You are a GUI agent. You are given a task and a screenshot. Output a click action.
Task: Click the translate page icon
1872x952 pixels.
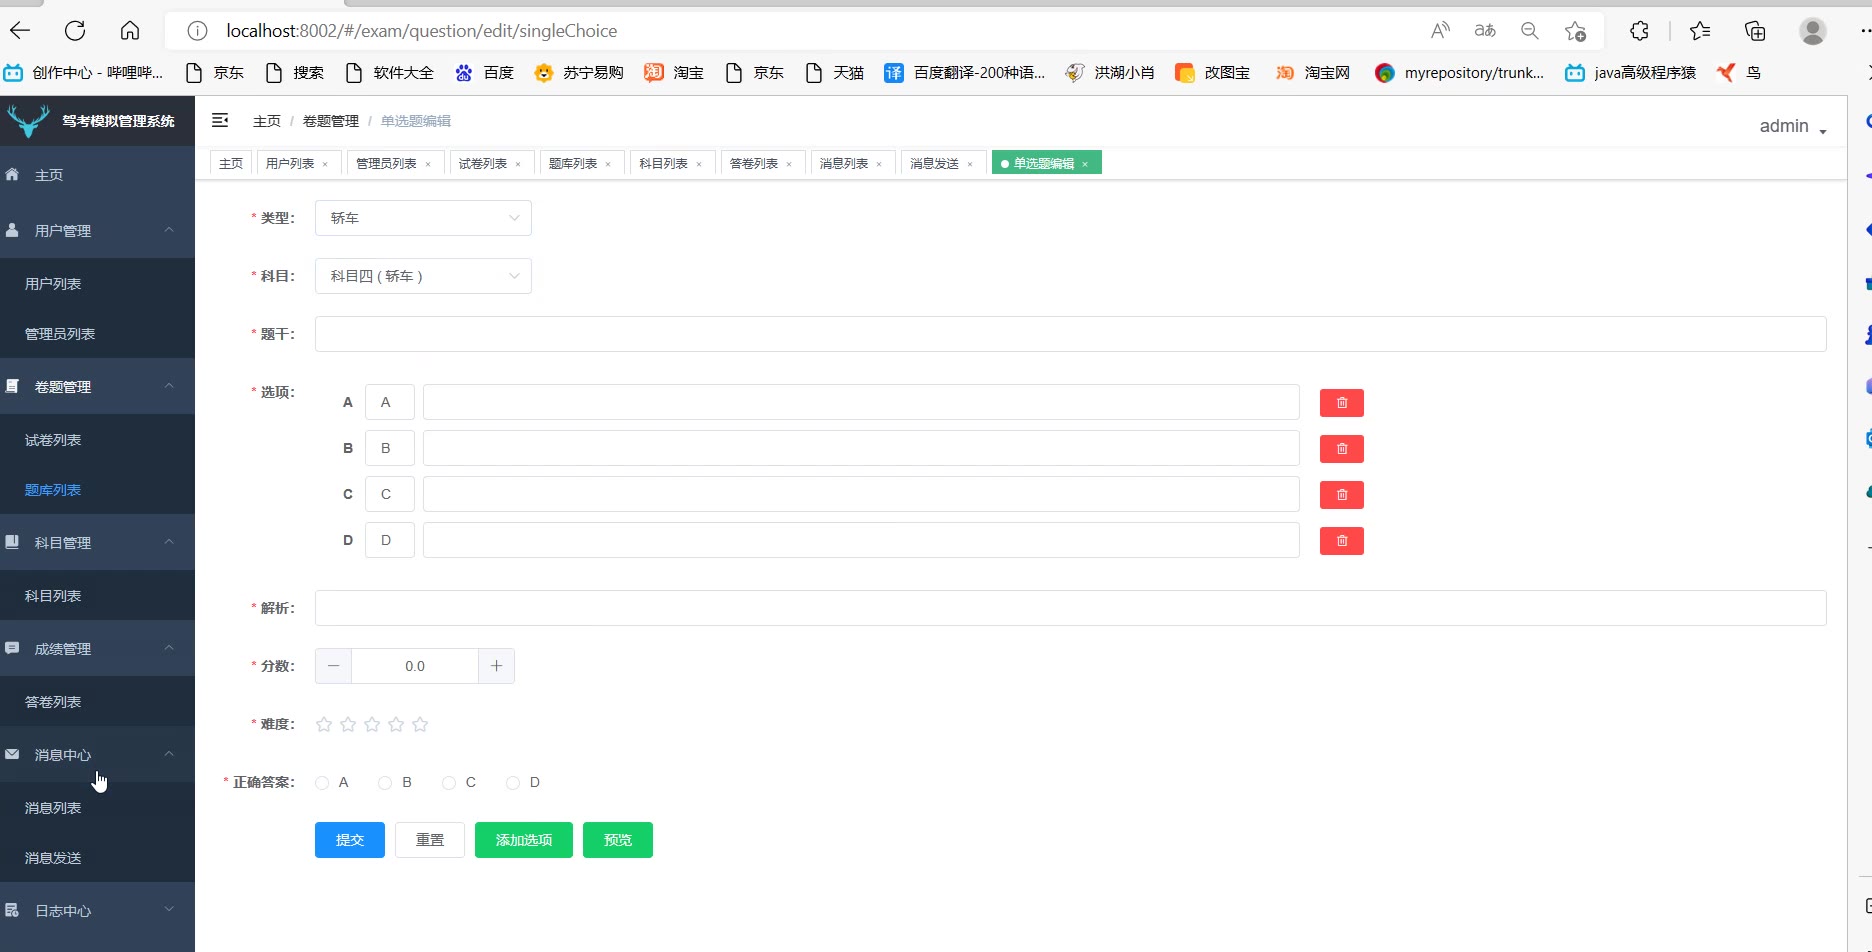(1485, 31)
